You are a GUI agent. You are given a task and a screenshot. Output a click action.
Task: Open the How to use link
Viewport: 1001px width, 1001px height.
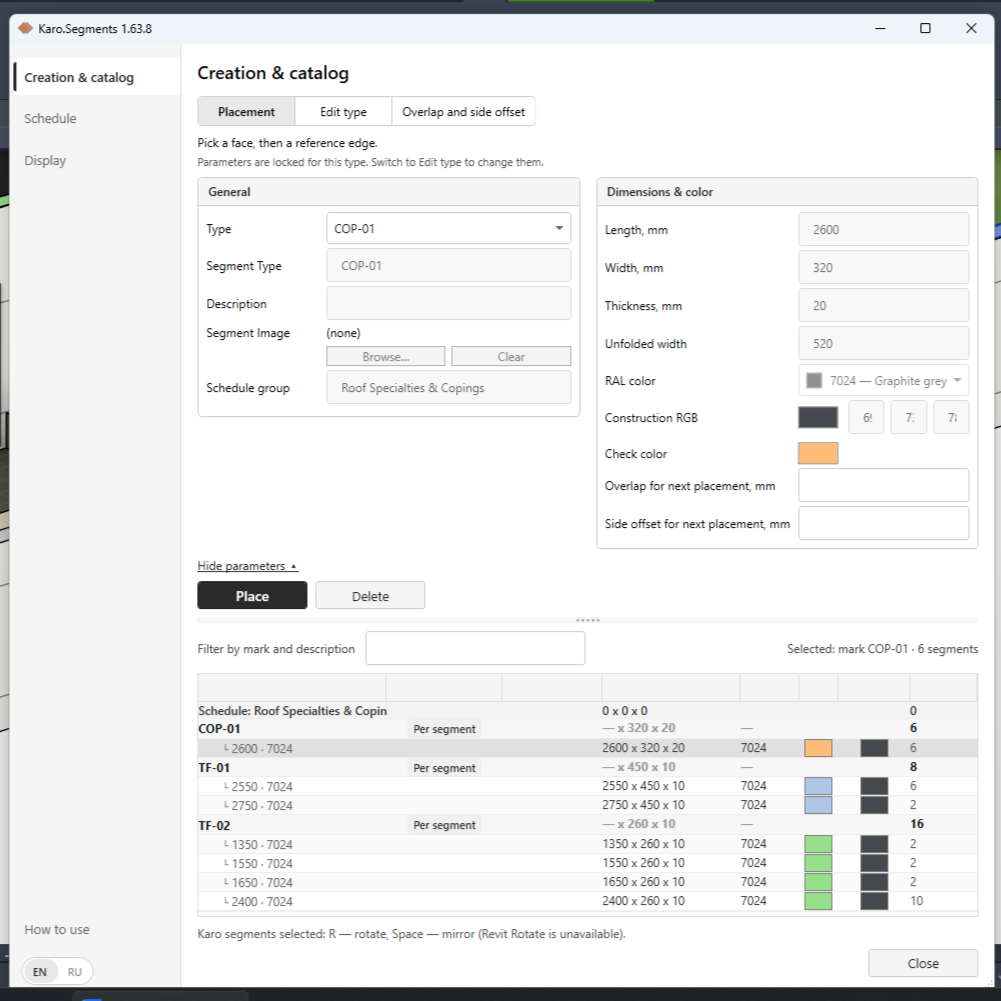pyautogui.click(x=57, y=930)
